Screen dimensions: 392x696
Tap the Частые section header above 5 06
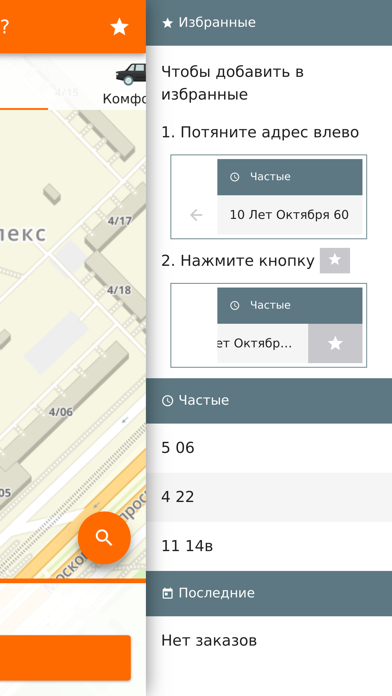269,400
